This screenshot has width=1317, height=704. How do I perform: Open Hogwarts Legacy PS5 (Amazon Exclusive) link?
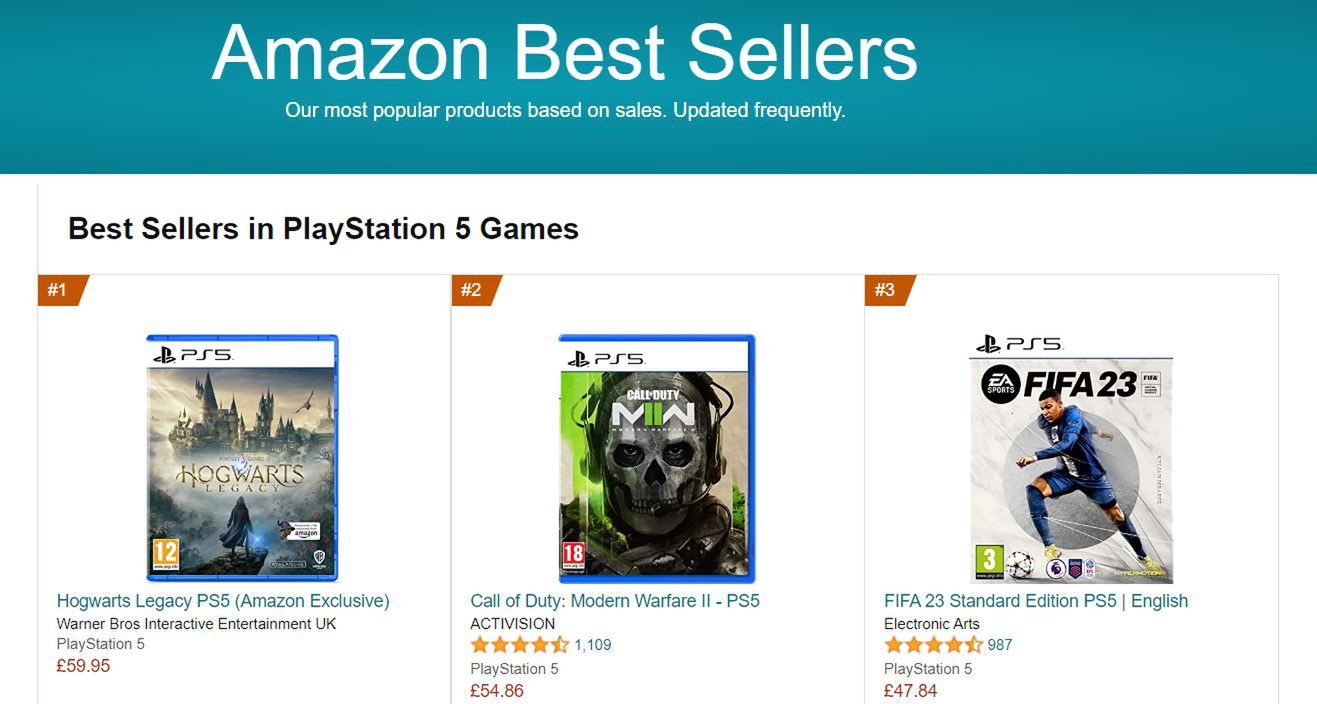[x=223, y=601]
